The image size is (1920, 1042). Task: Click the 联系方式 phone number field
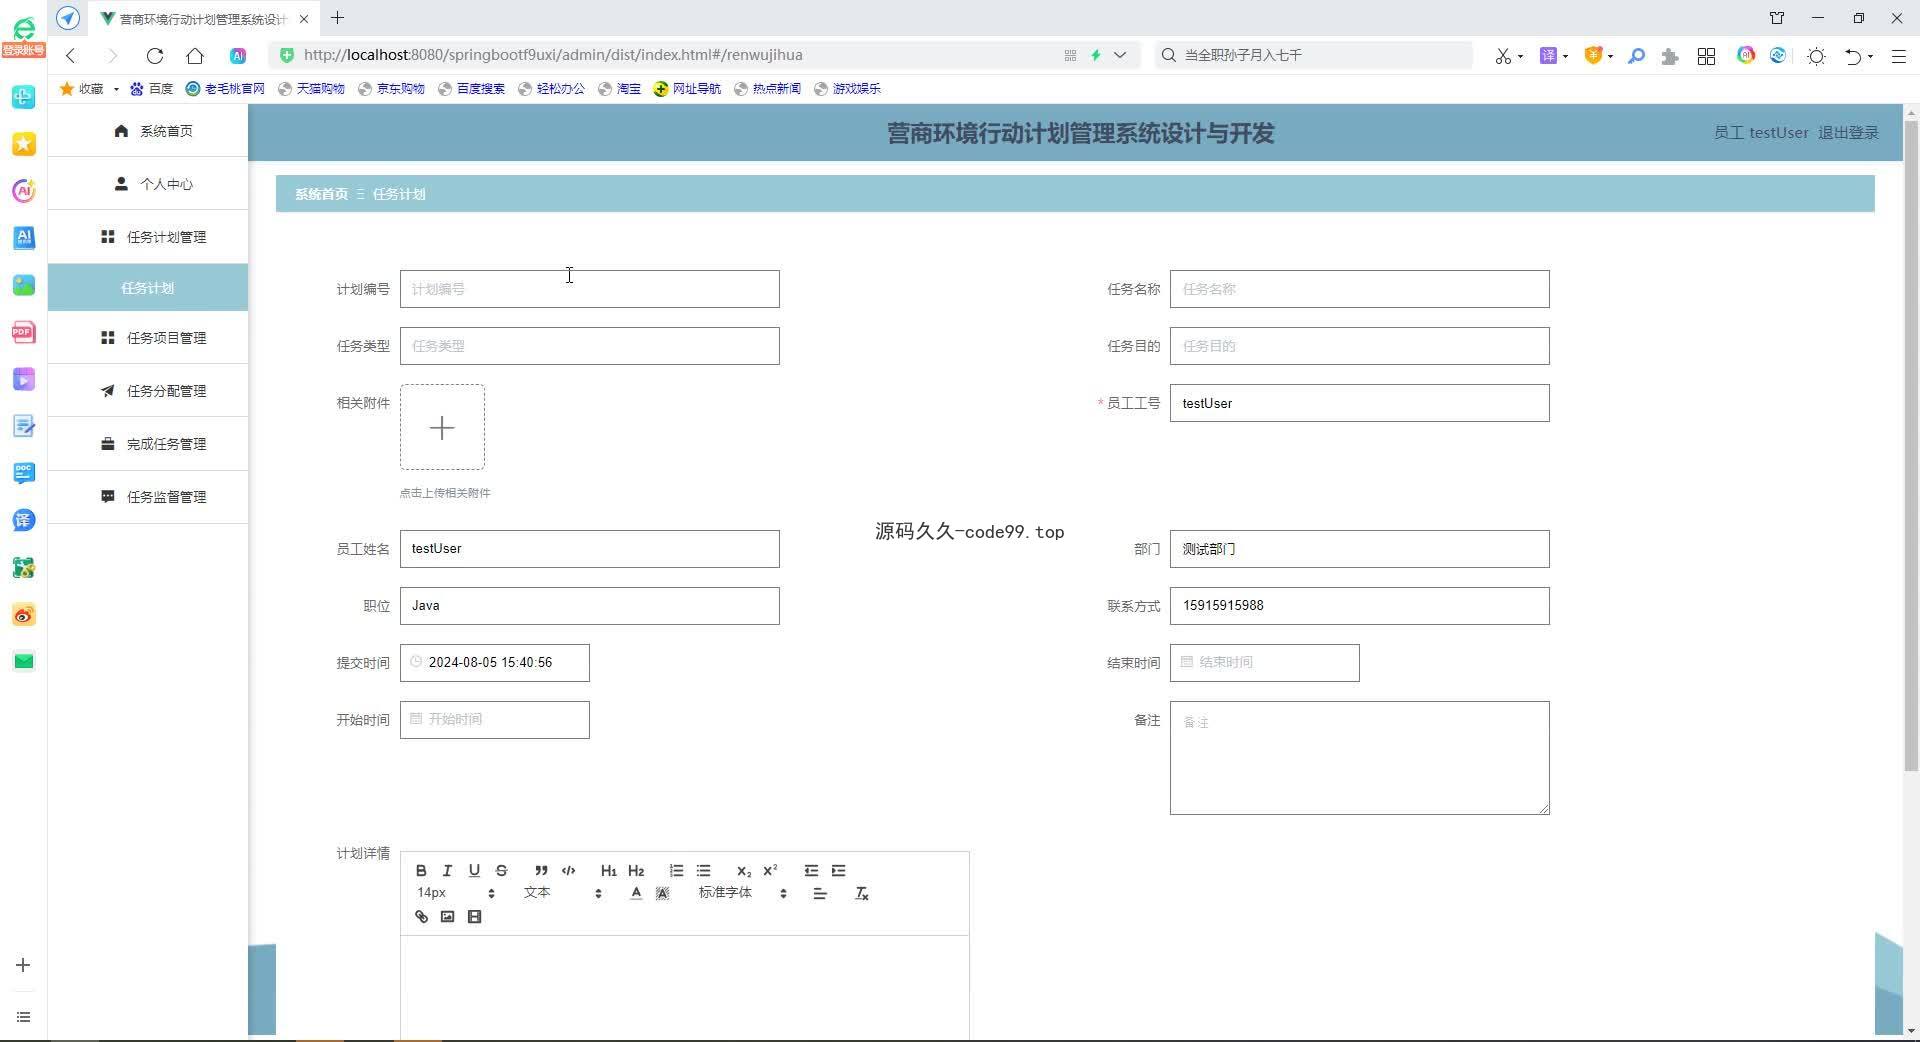(1359, 606)
